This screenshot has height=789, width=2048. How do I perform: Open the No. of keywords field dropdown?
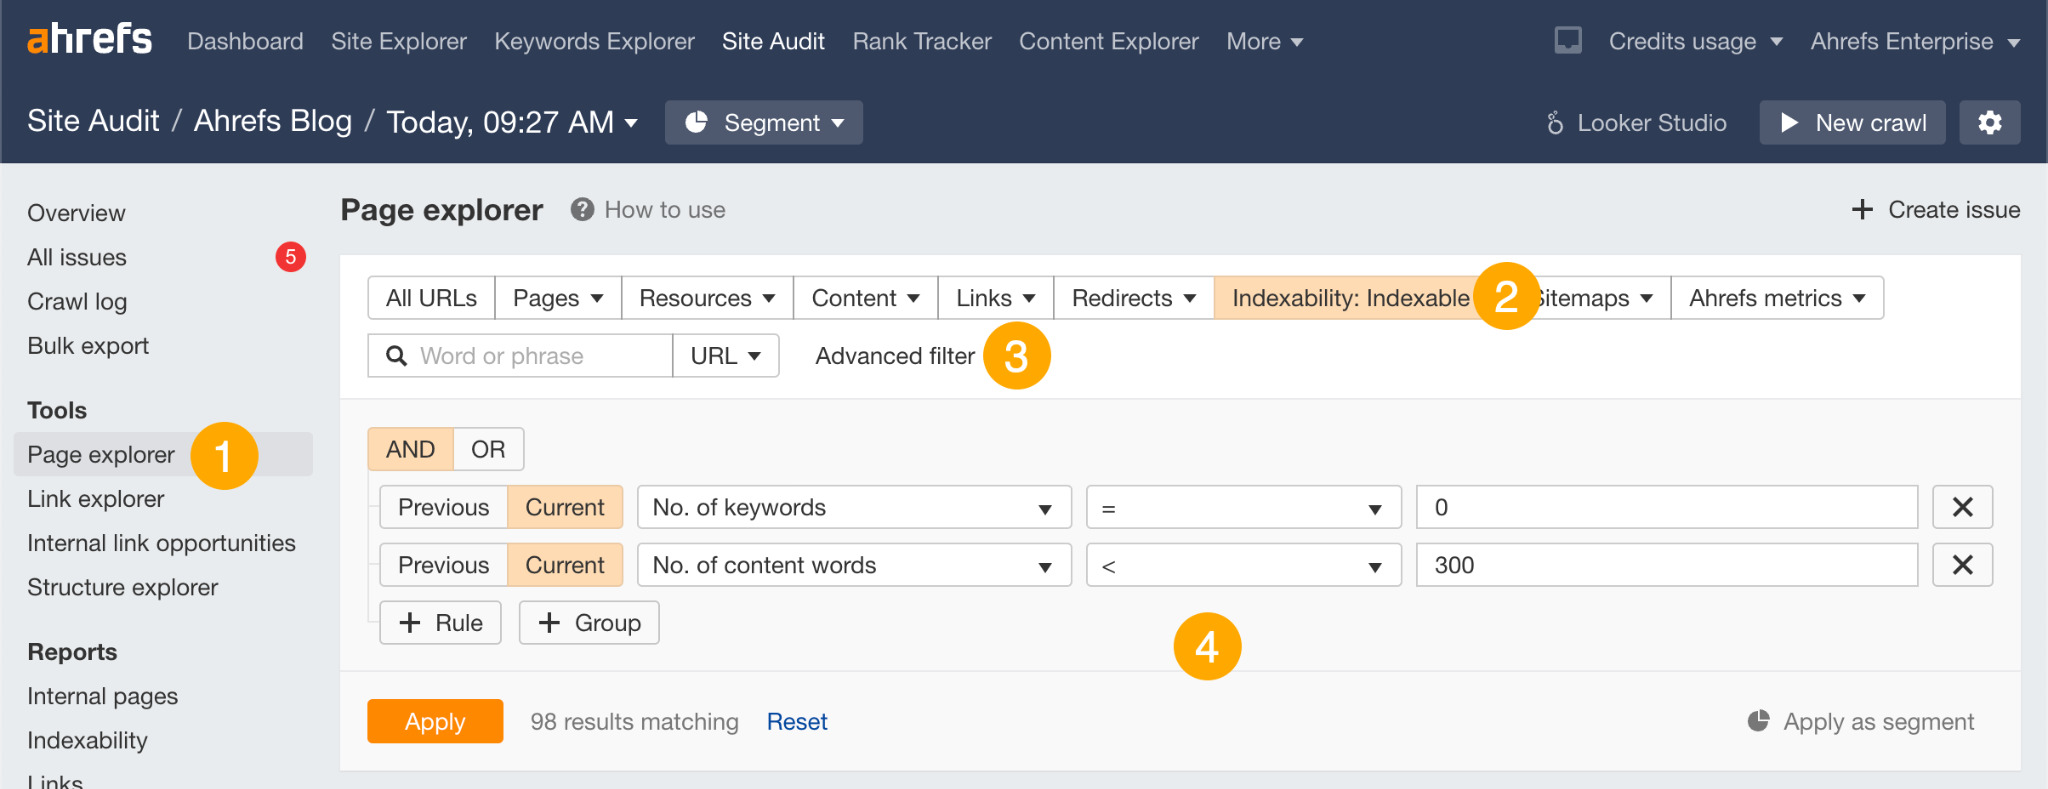pyautogui.click(x=854, y=507)
